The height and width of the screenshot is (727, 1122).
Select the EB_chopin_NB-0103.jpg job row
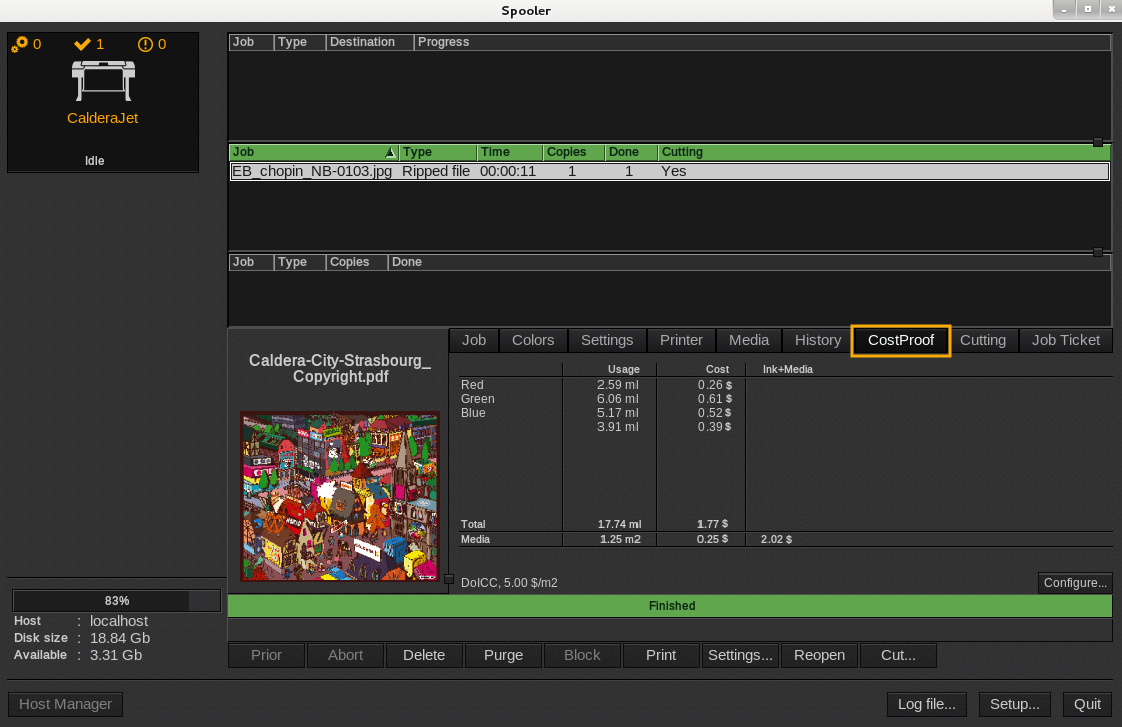[x=669, y=171]
